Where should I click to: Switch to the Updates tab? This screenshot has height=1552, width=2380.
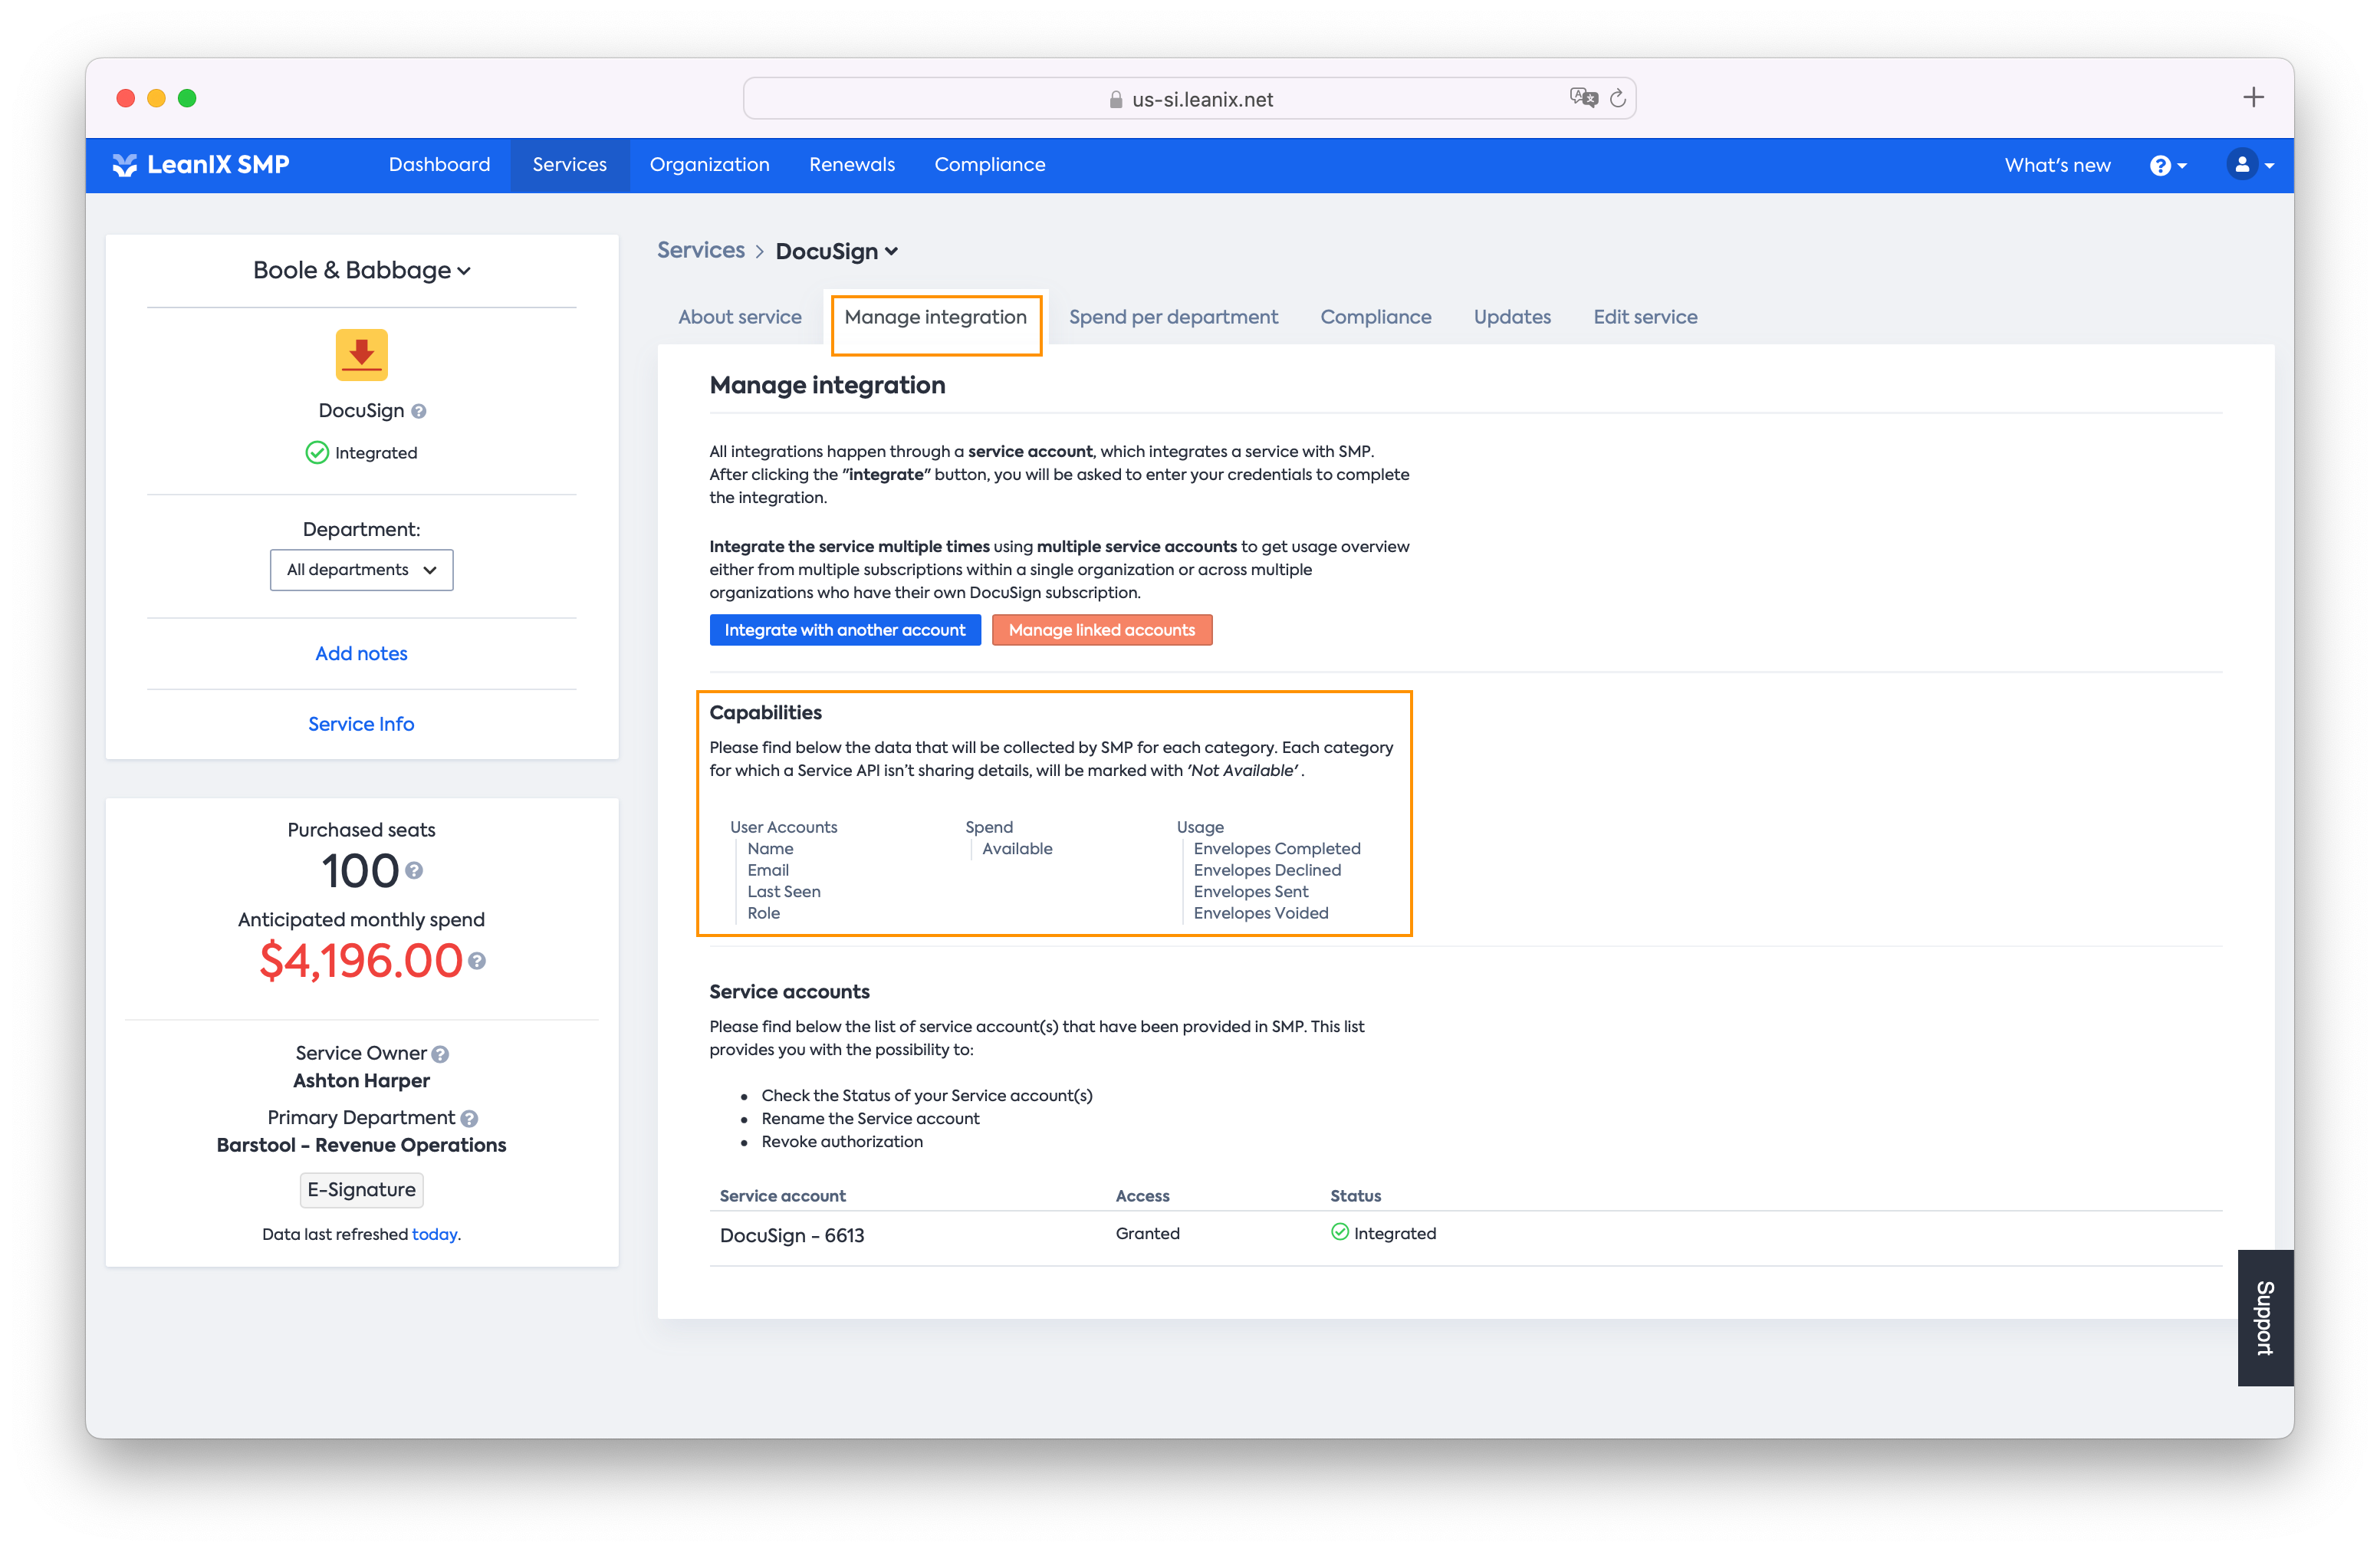(1512, 317)
